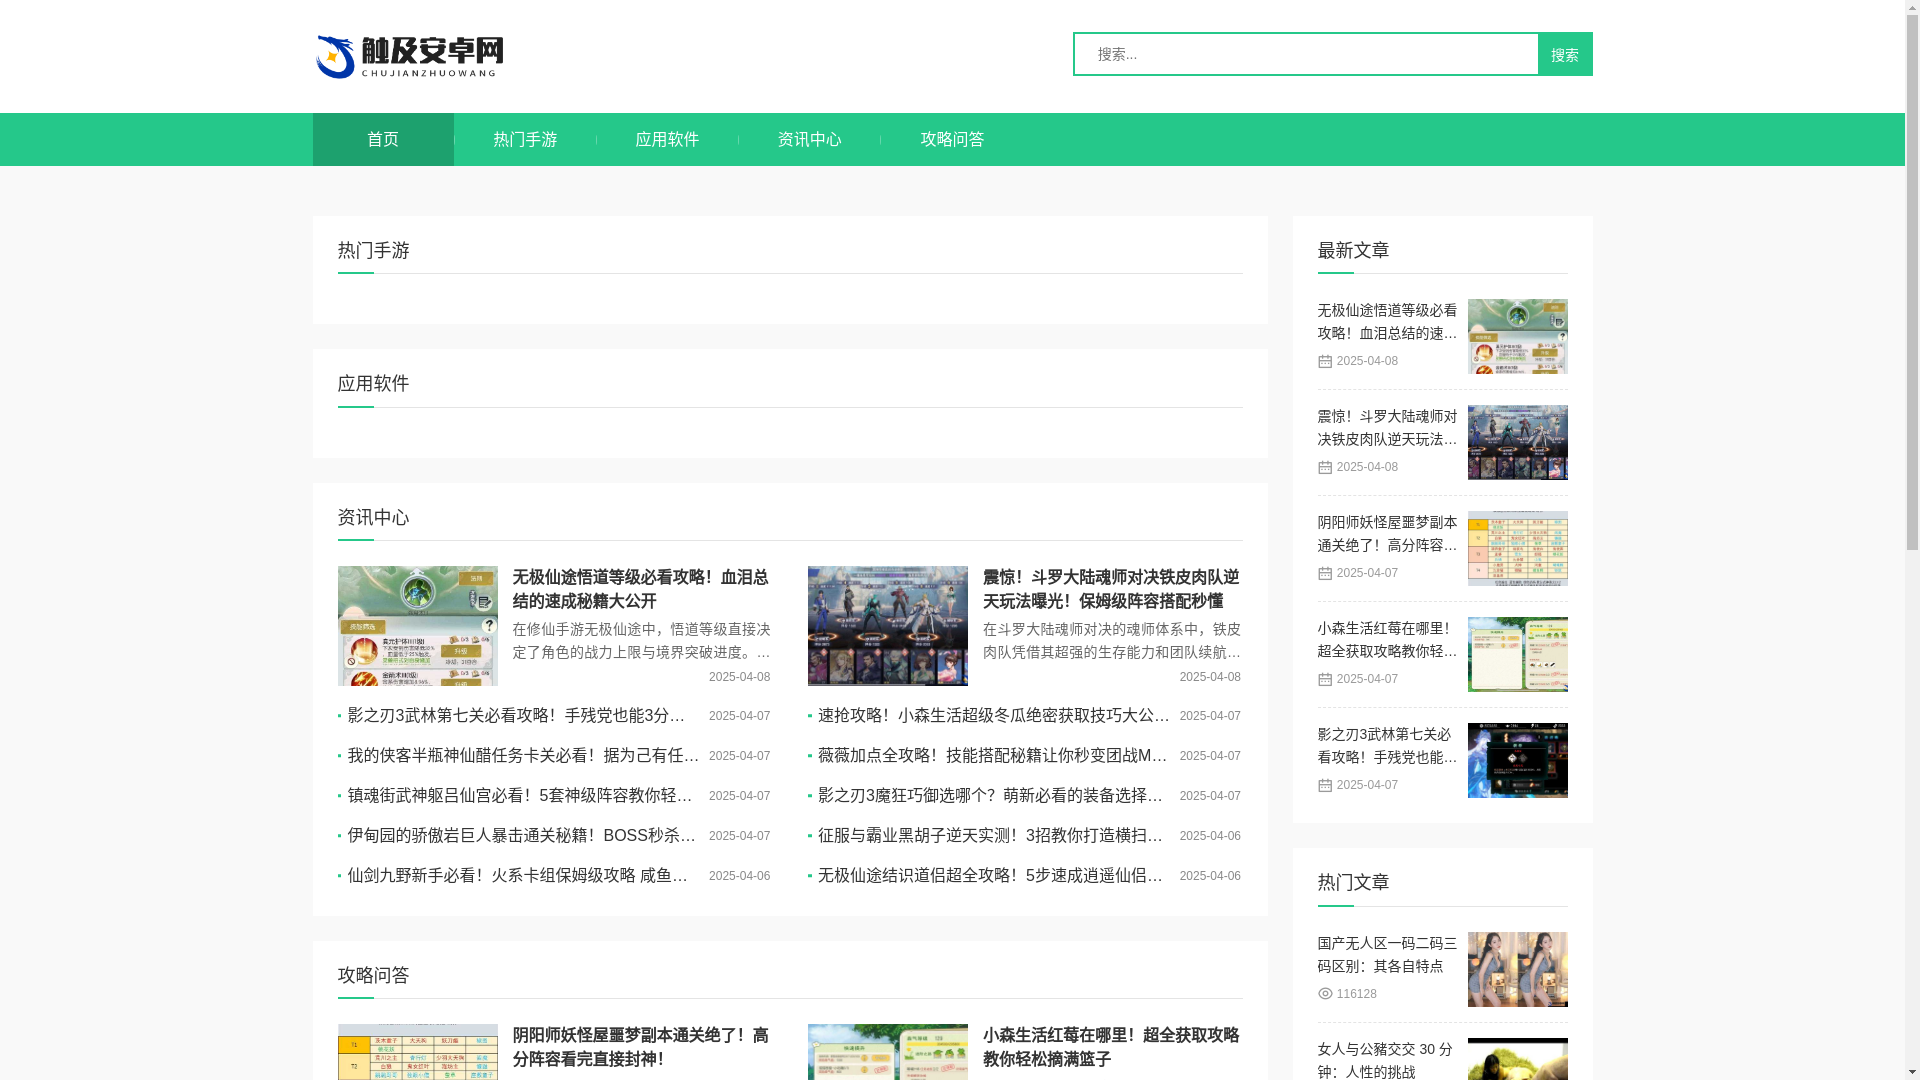Click the calendar icon on the 阴阳师妖怪屋 sidebar row

click(x=1325, y=574)
